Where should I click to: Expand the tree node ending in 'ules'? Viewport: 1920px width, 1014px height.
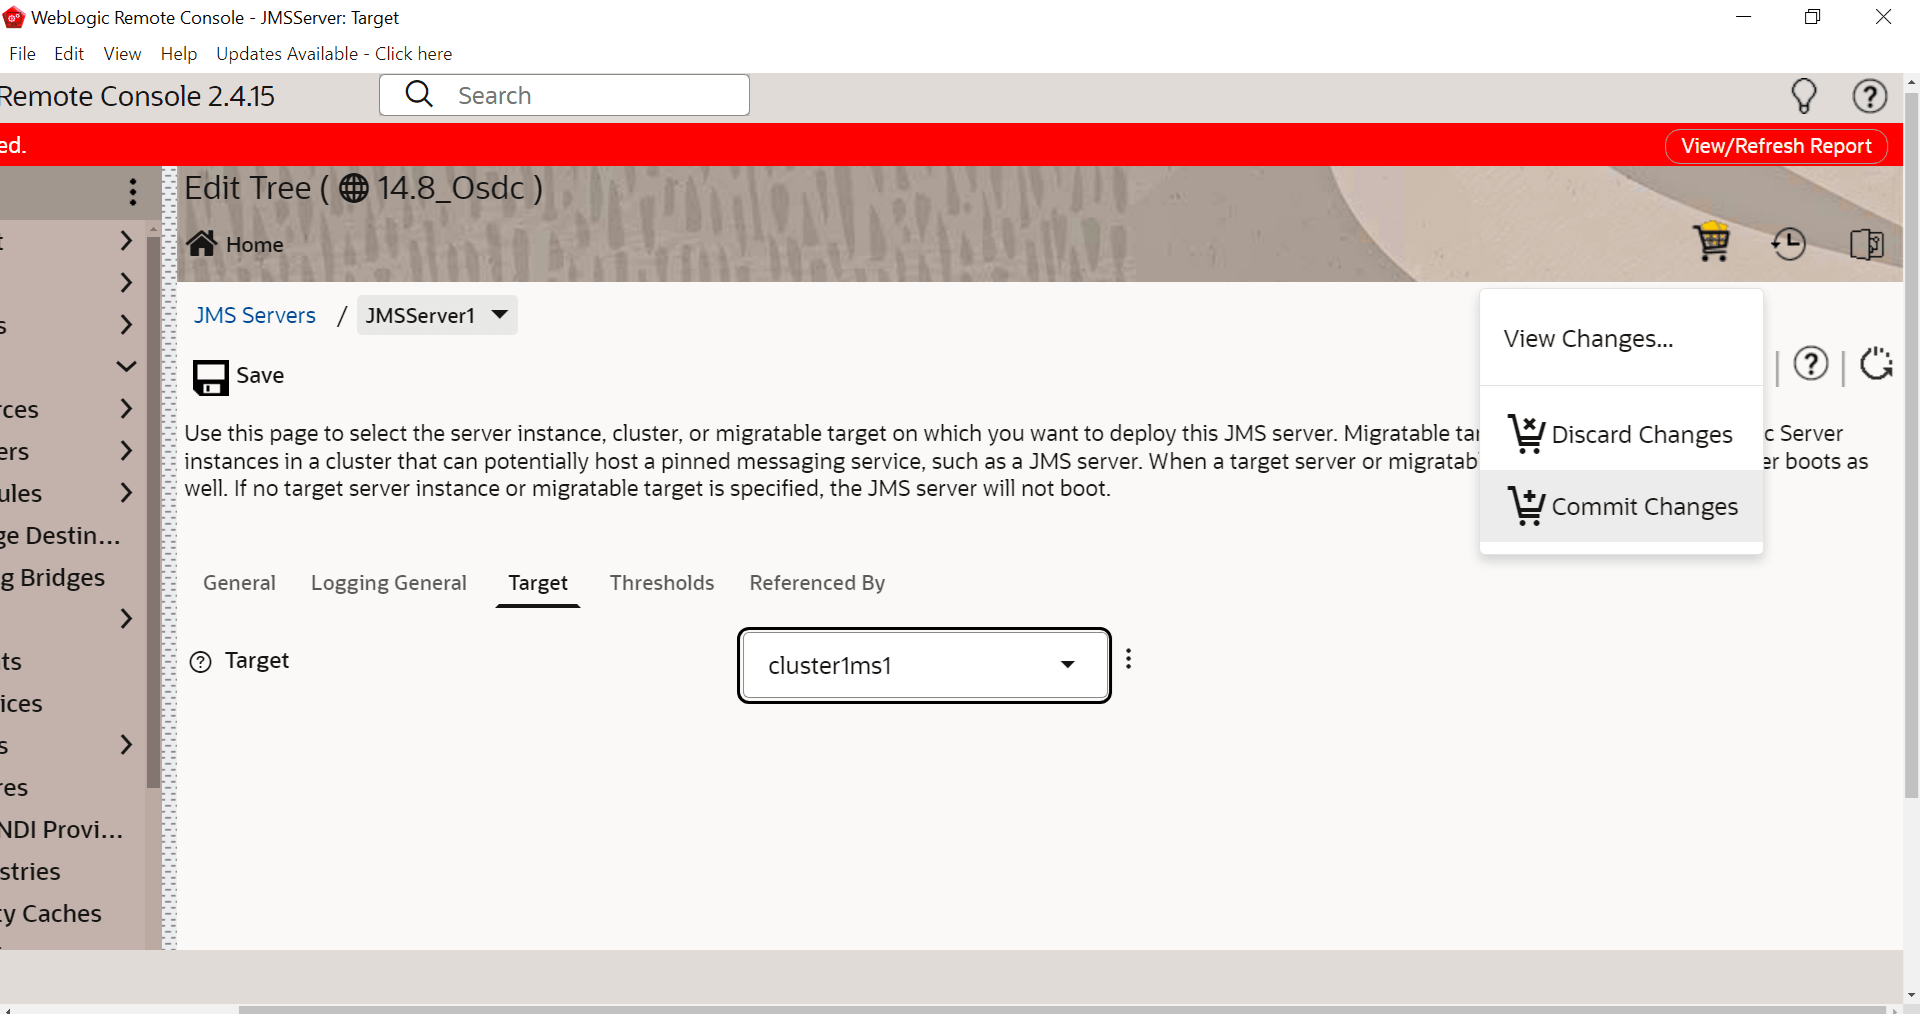point(126,492)
